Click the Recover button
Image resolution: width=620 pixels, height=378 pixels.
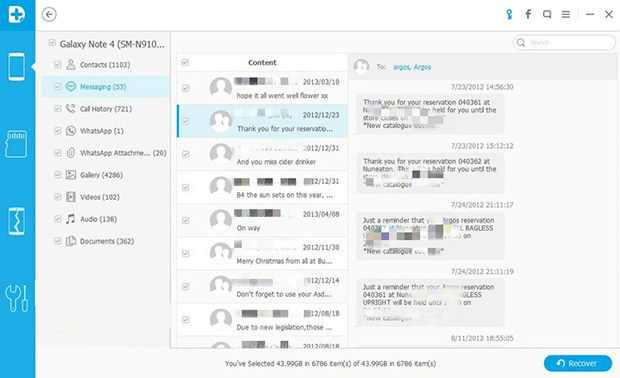click(578, 363)
